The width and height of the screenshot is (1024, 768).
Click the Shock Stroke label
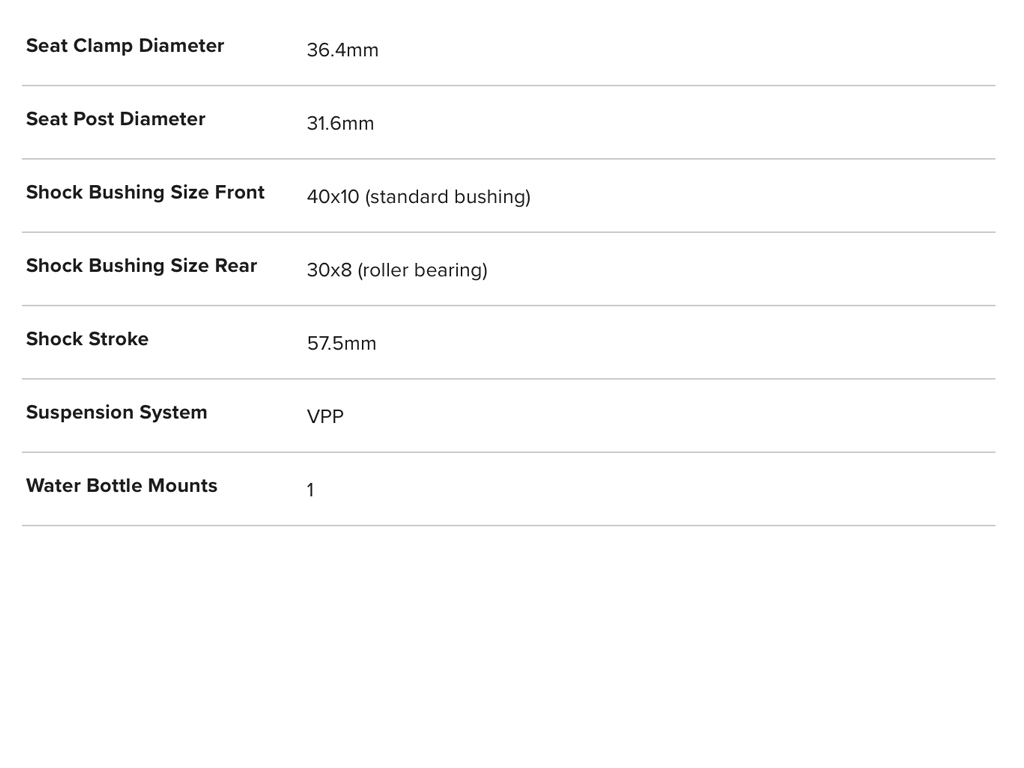point(87,339)
